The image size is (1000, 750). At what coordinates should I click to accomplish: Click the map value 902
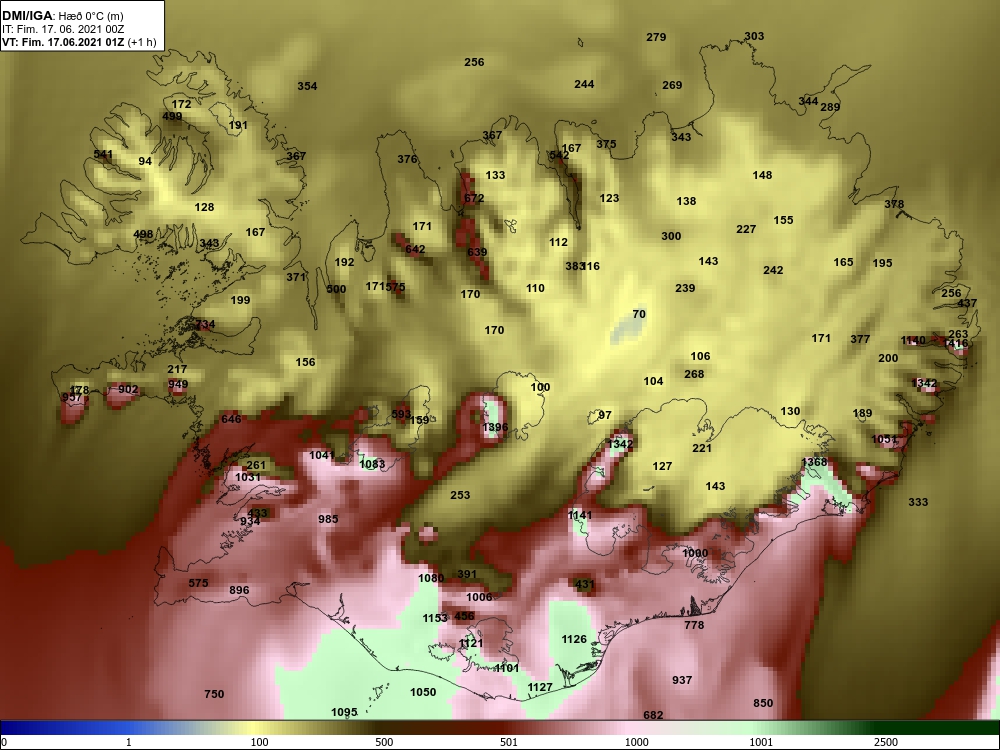pos(128,390)
